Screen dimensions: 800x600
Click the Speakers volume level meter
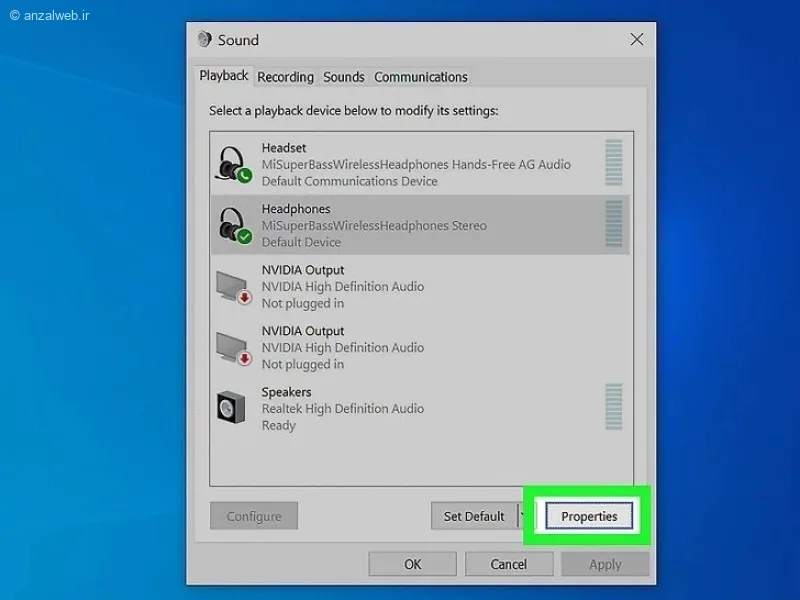pos(614,407)
